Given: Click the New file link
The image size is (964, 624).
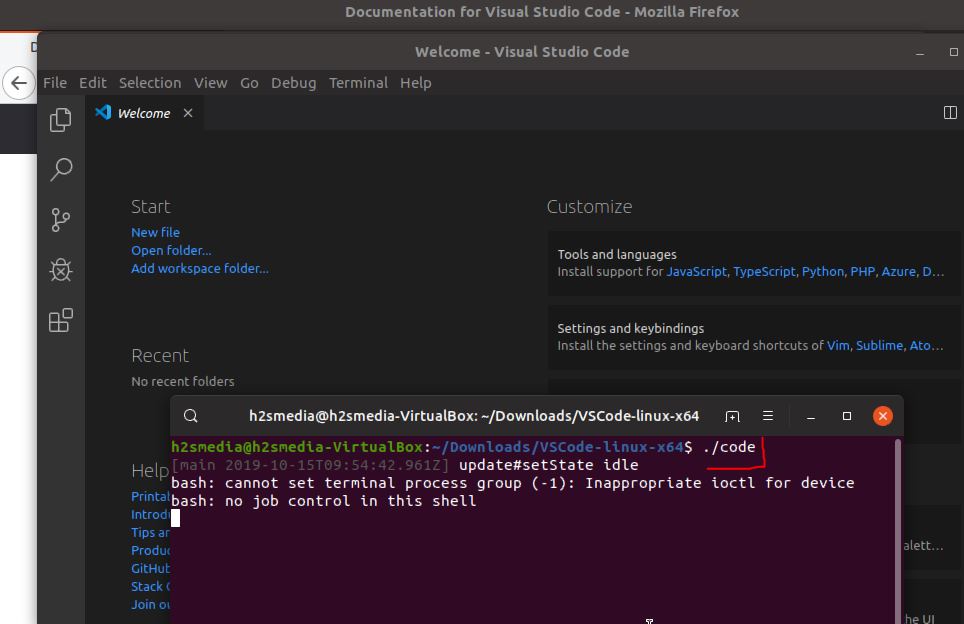Looking at the screenshot, I should pos(156,232).
